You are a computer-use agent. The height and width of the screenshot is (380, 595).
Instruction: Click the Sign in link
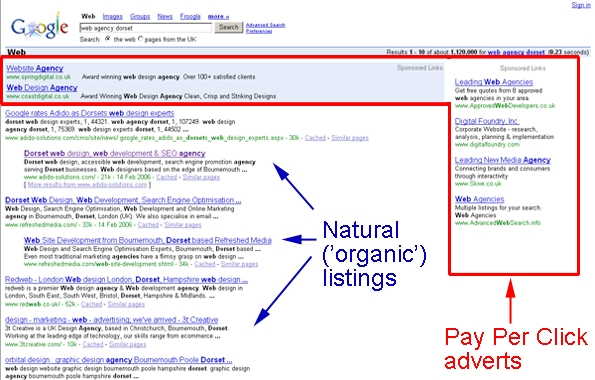(x=581, y=5)
